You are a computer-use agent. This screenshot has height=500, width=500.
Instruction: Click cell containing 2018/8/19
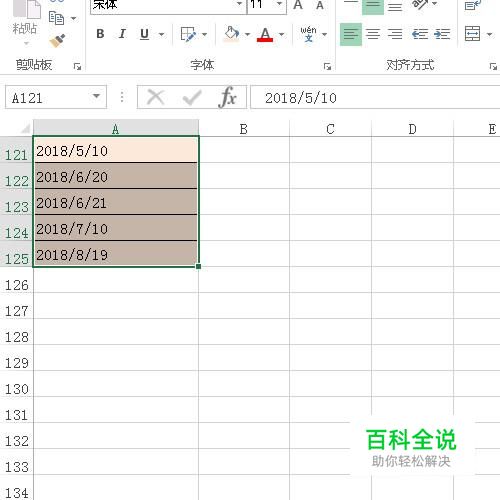click(x=116, y=254)
